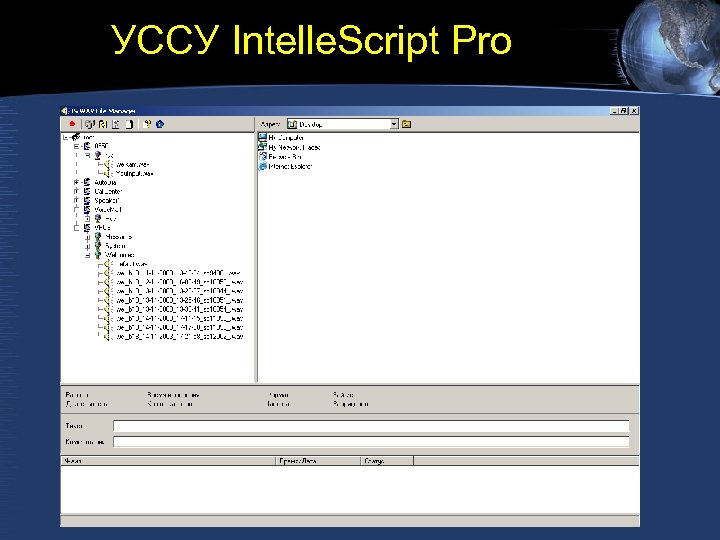Screen dimensions: 720x540
Task: Select the Speaker tree item
Action: pos(106,200)
